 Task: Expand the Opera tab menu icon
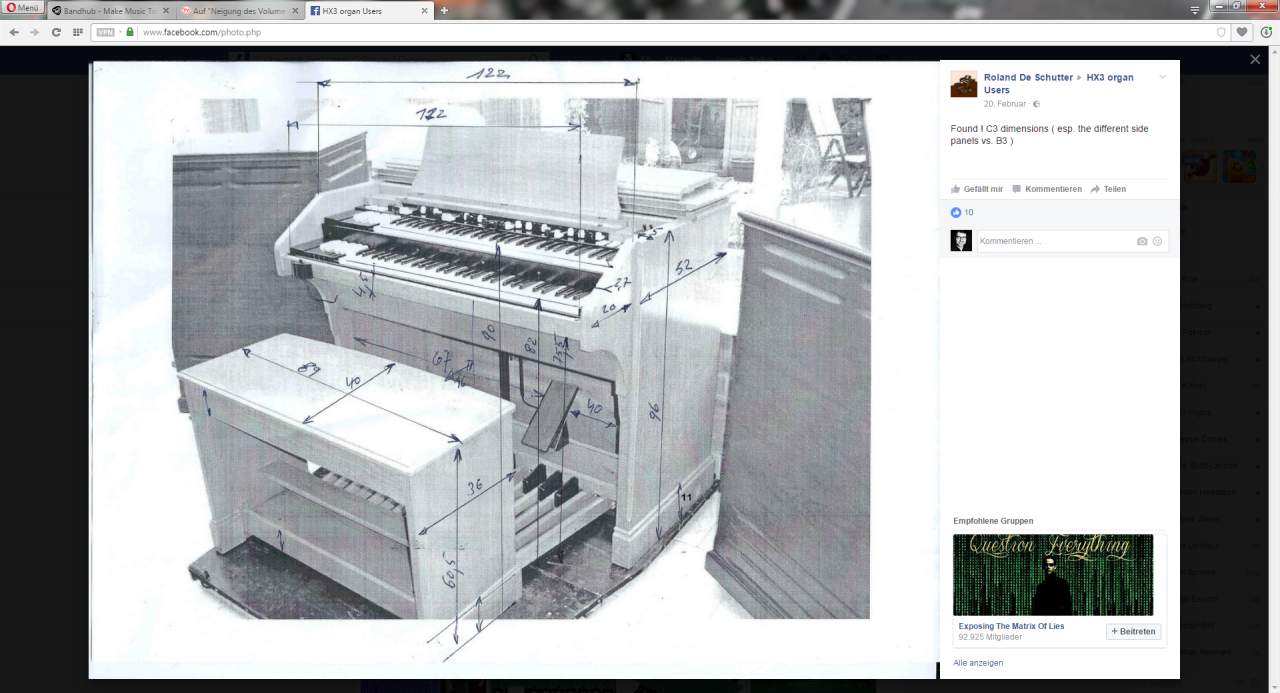point(1194,9)
